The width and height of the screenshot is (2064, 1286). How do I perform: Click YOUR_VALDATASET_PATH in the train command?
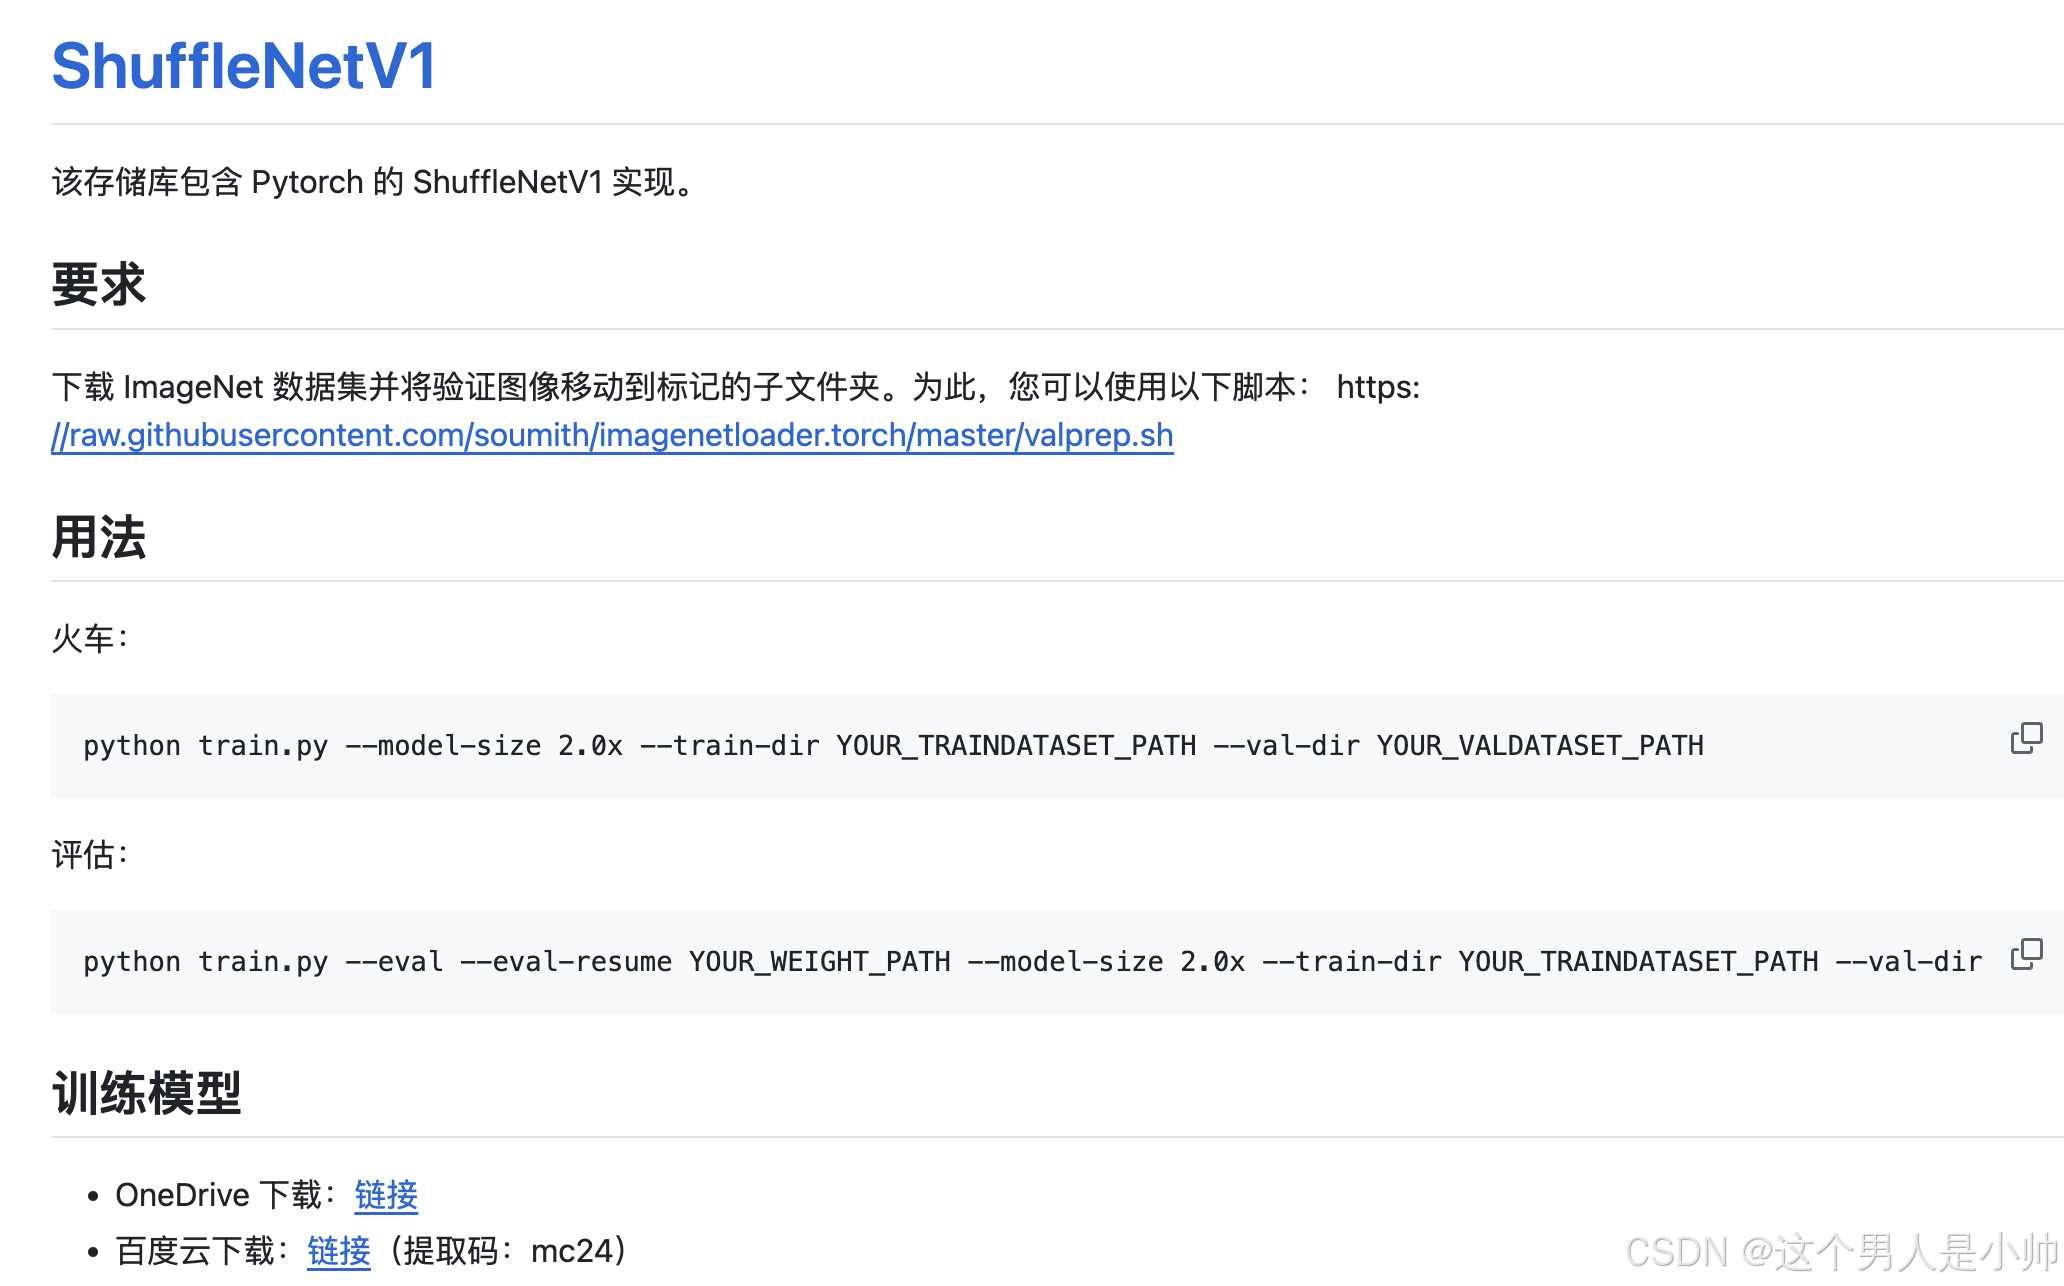pos(1540,746)
